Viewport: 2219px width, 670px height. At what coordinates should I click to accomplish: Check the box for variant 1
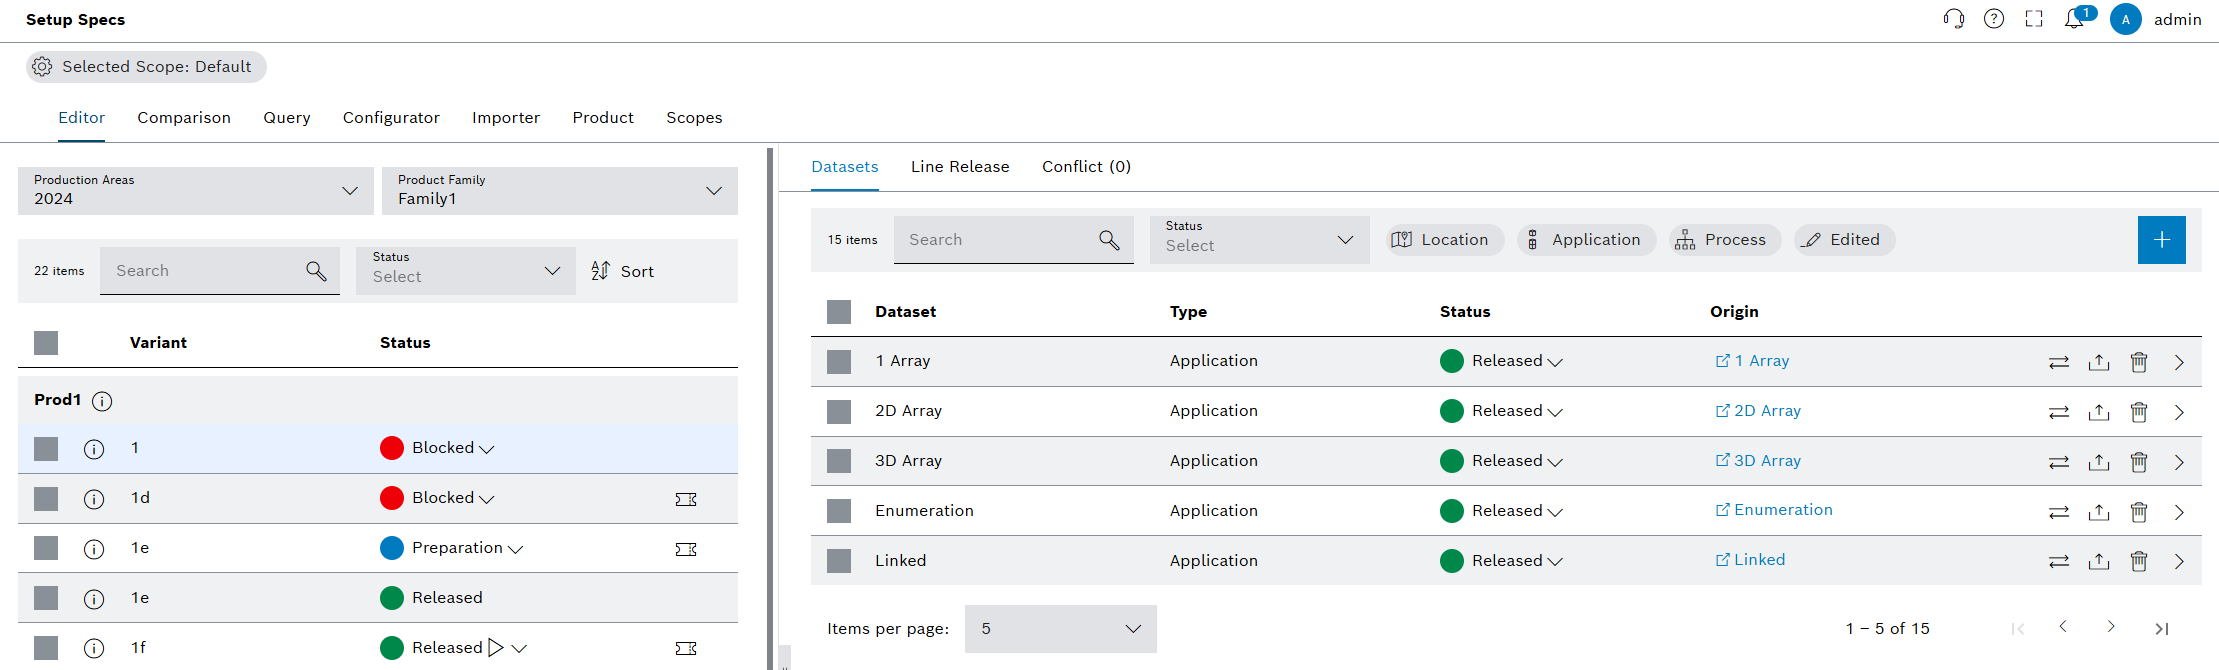(x=46, y=449)
